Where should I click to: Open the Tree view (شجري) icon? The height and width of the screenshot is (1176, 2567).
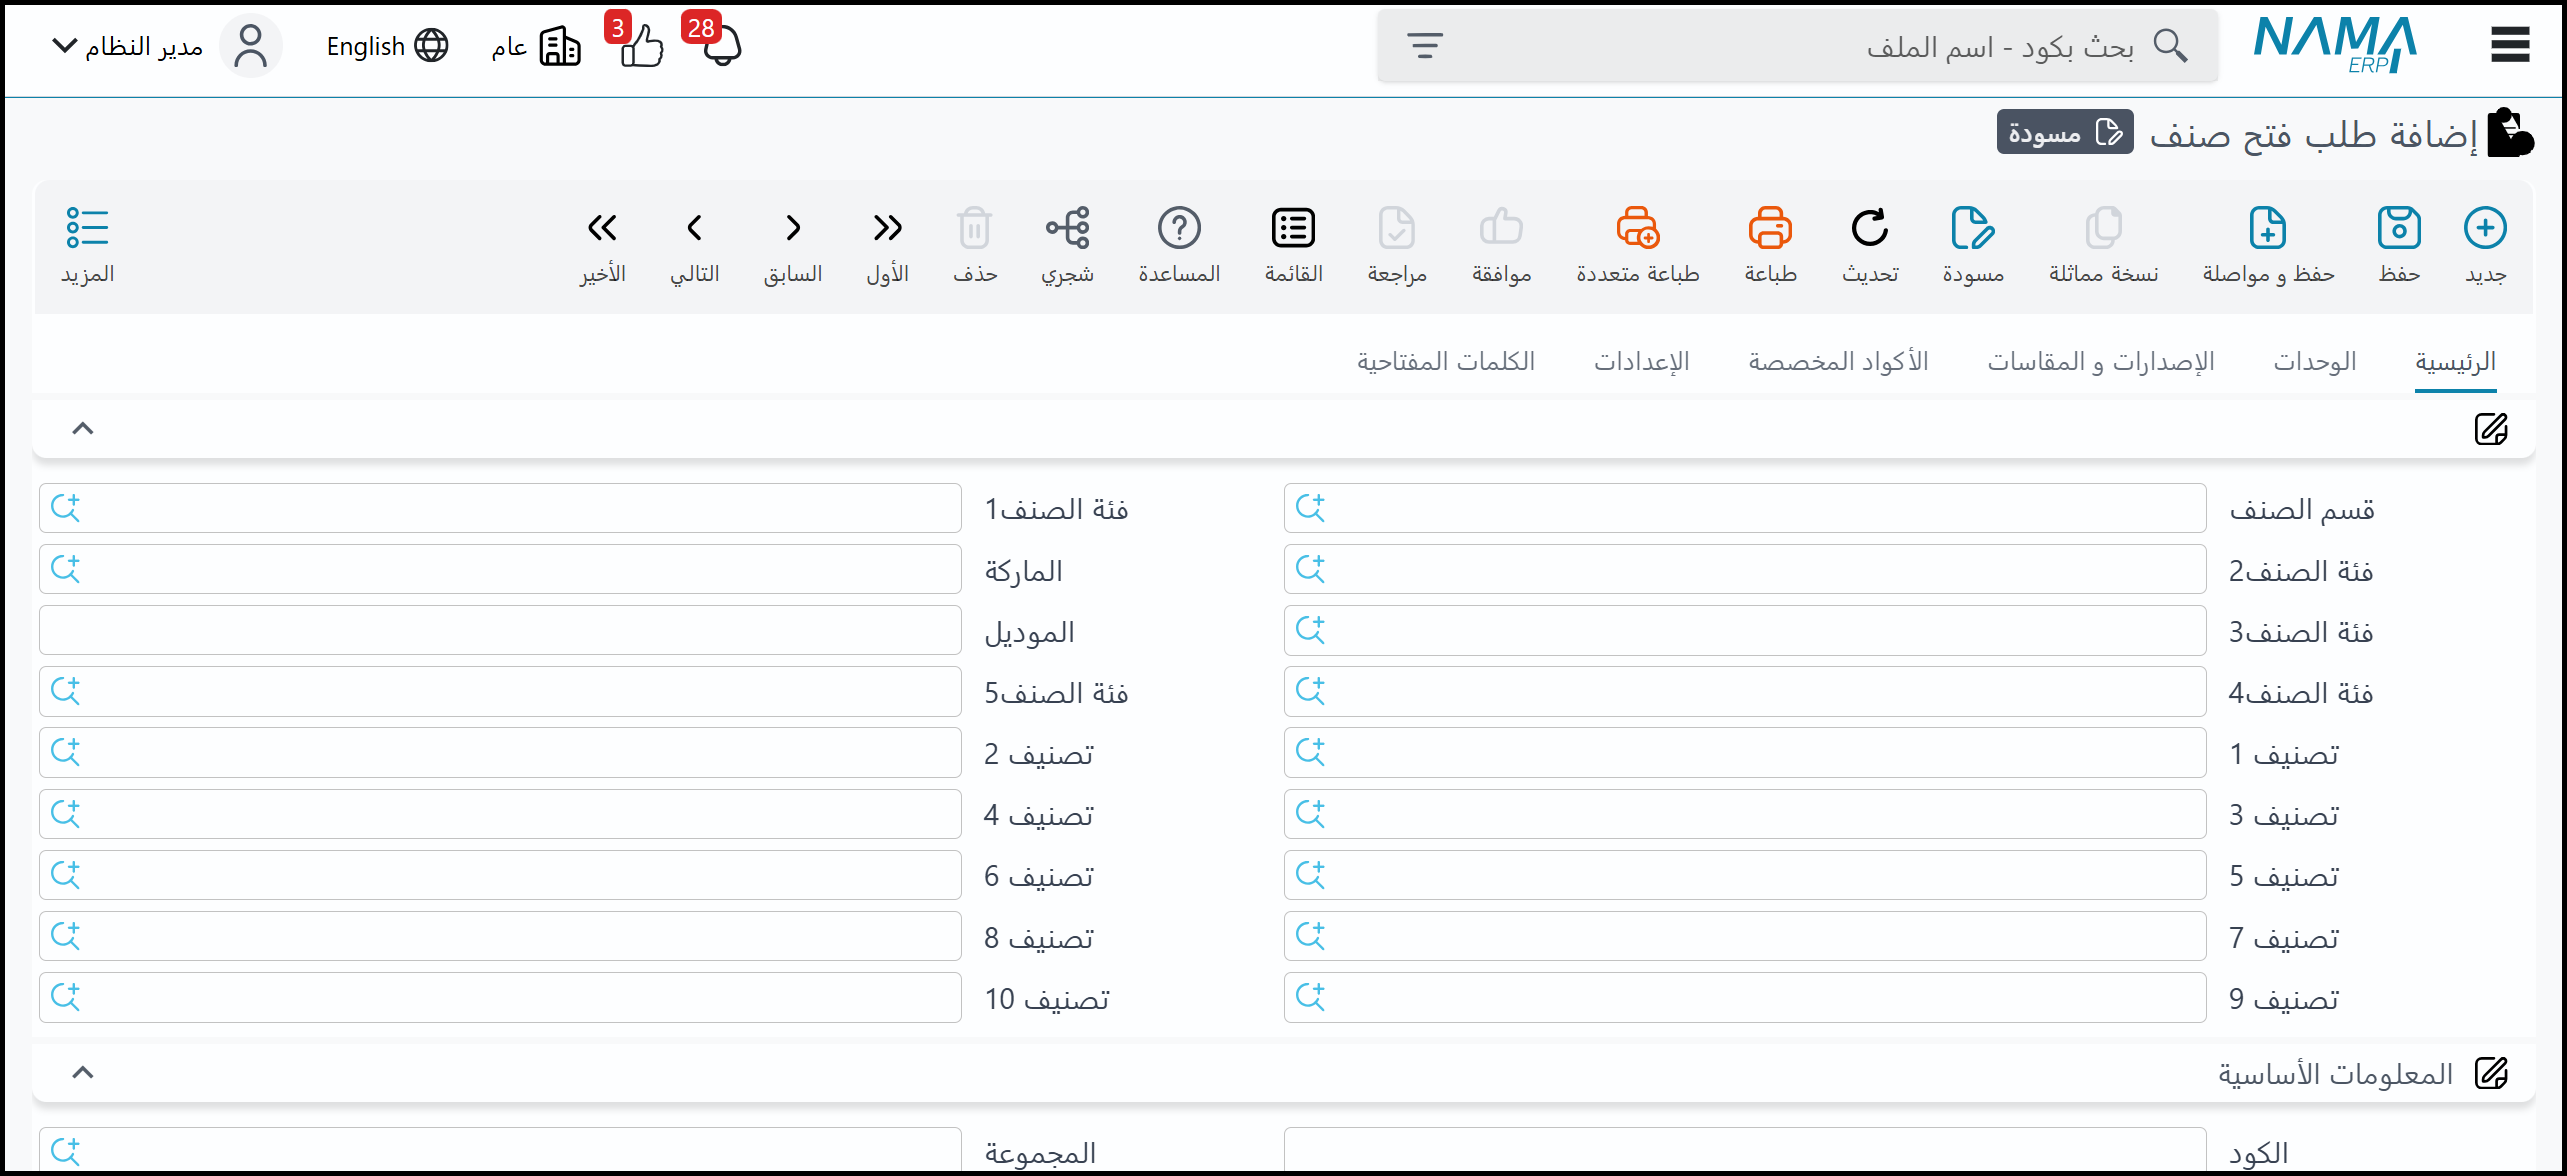(1067, 229)
